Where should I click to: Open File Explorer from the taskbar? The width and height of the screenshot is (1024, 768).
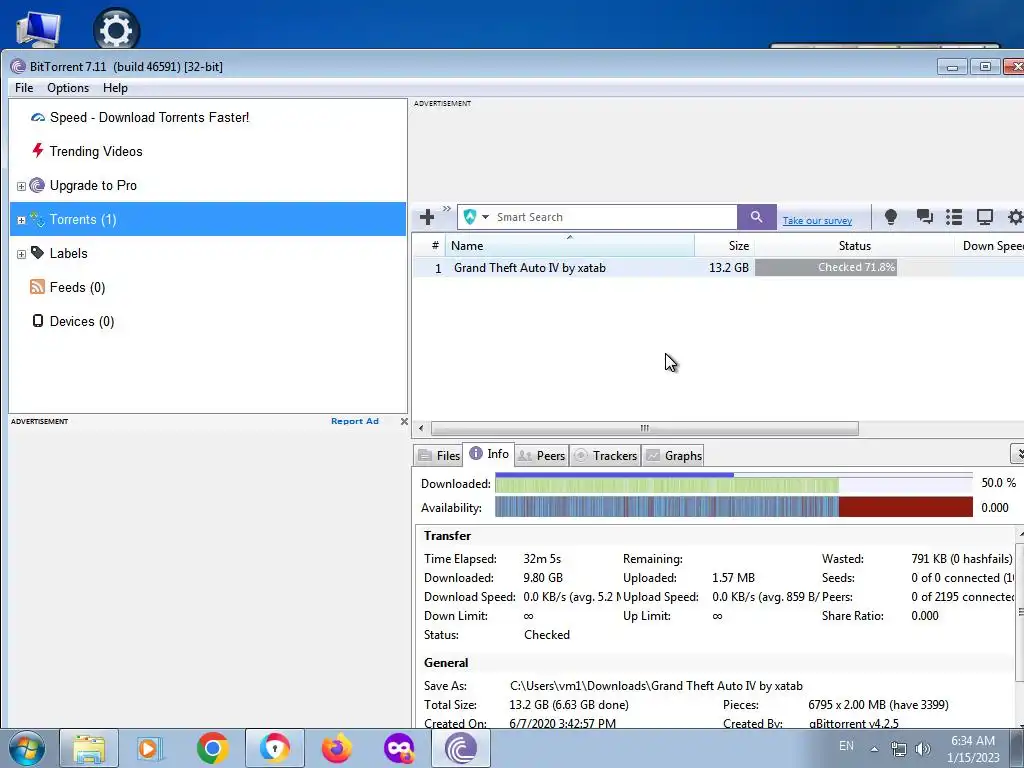[x=89, y=748]
